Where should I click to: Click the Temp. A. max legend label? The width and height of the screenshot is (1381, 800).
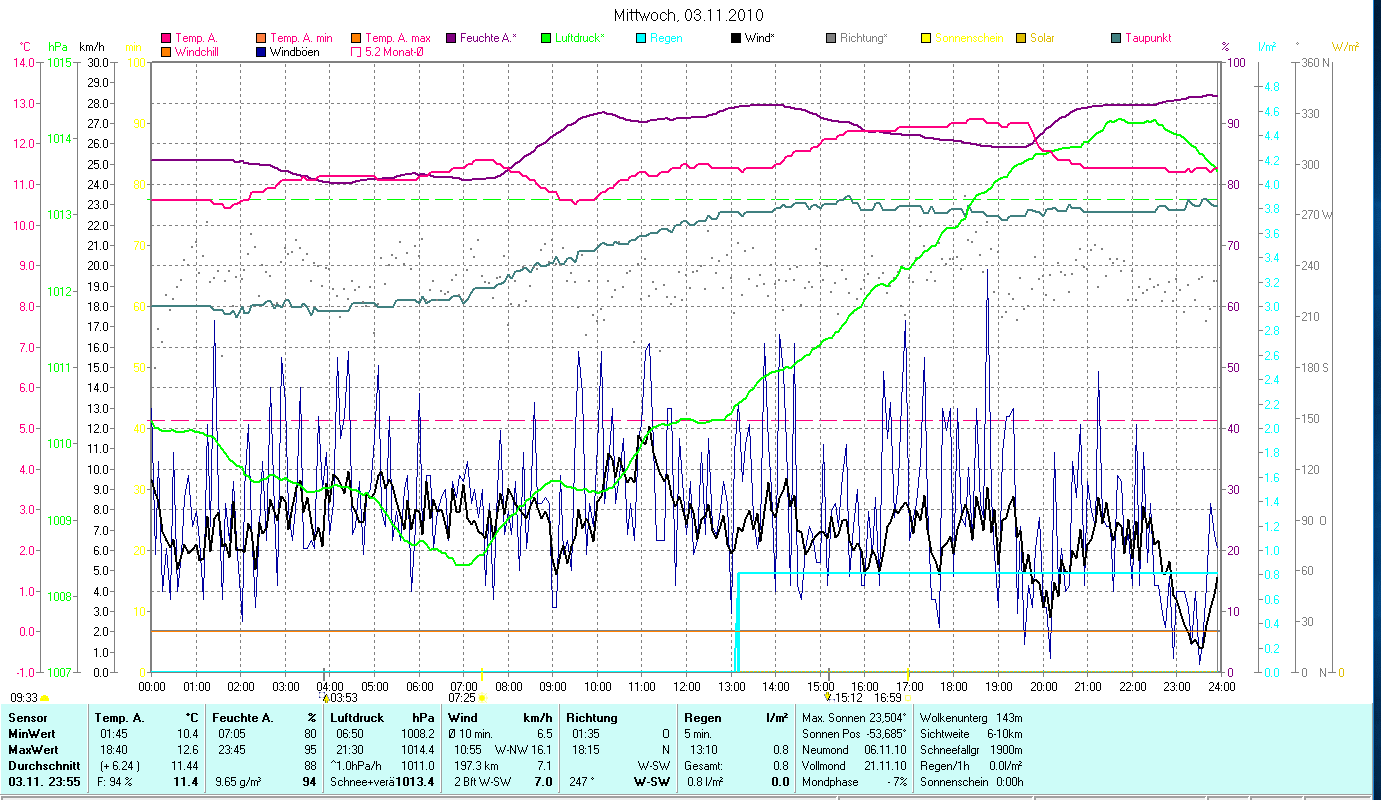point(397,38)
